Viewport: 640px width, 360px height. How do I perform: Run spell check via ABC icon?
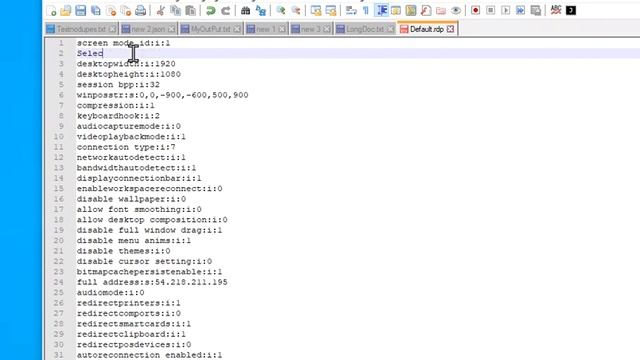pyautogui.click(x=556, y=11)
